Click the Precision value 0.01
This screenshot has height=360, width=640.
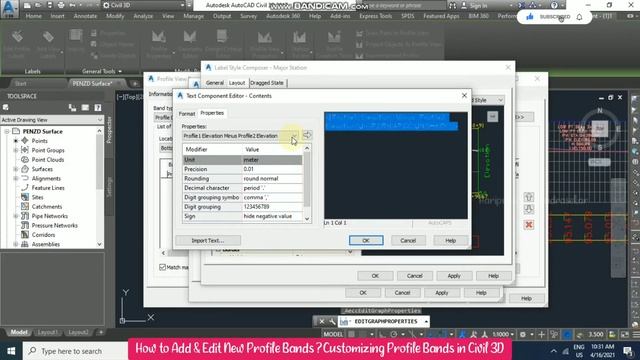click(x=272, y=169)
